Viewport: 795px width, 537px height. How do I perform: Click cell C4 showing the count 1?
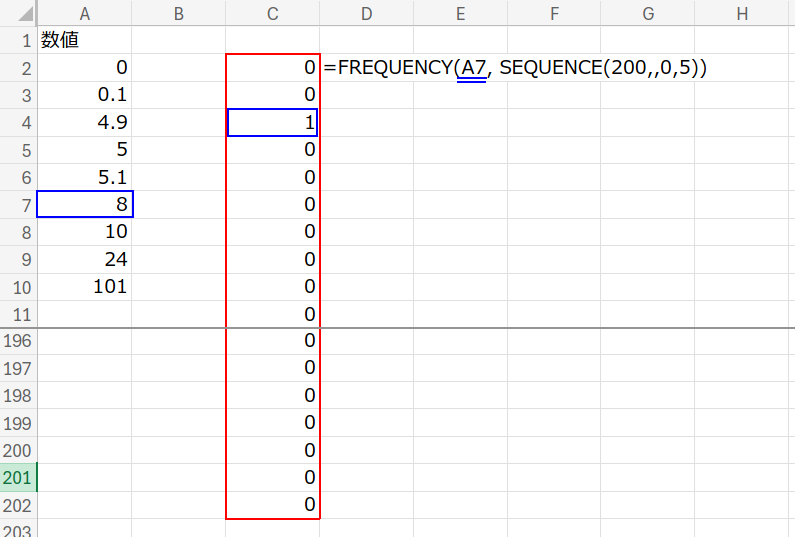point(272,123)
